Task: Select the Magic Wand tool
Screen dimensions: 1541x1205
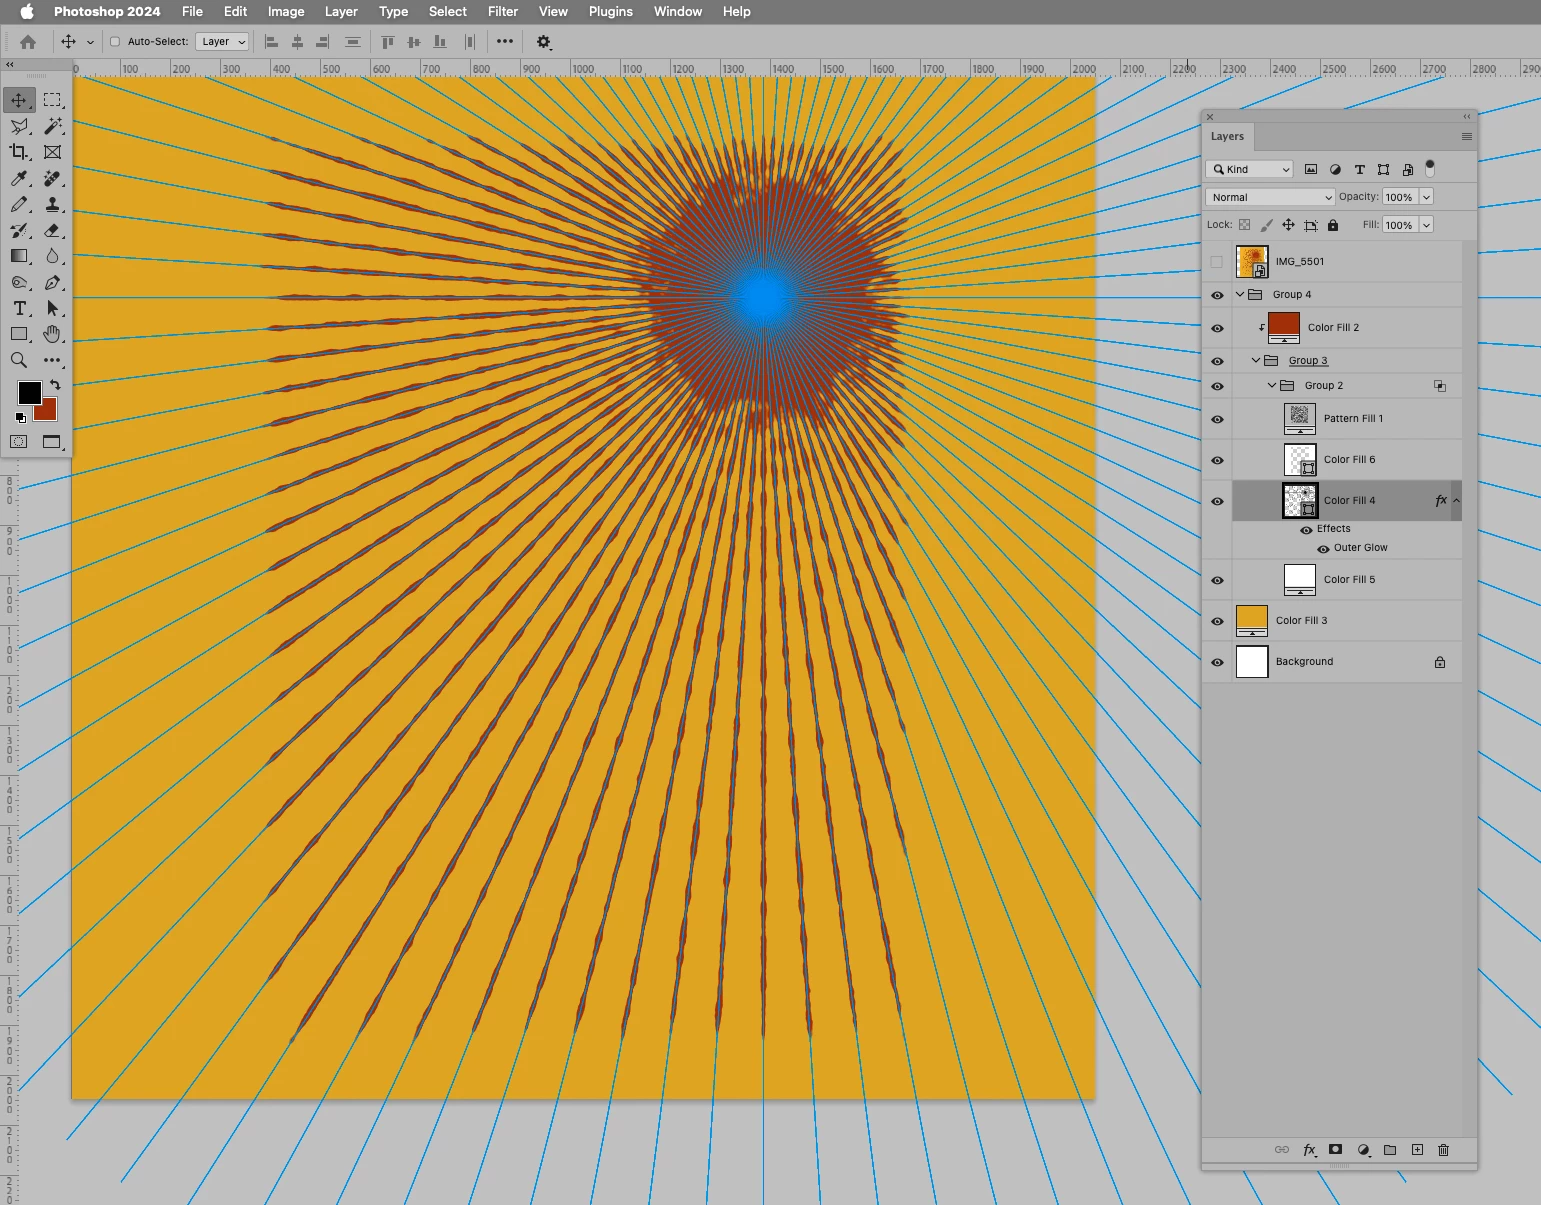Action: [52, 126]
